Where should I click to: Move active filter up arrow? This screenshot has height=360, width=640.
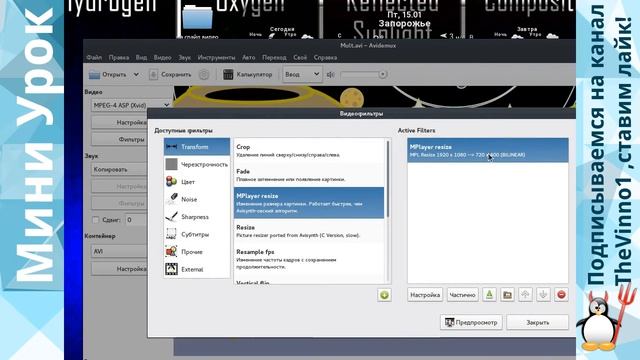pos(525,295)
